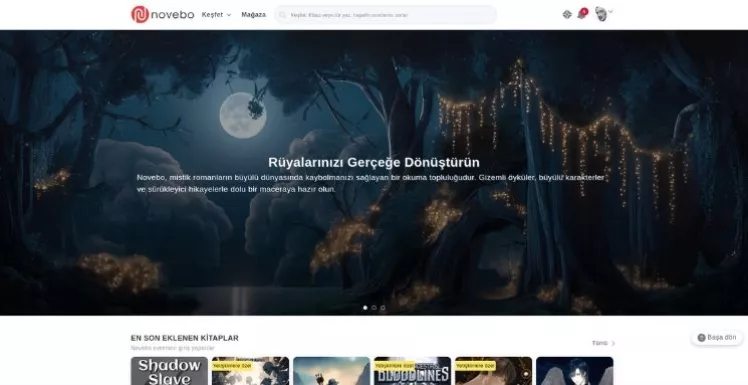Open the user avatar menu
748x385 pixels.
pyautogui.click(x=603, y=13)
